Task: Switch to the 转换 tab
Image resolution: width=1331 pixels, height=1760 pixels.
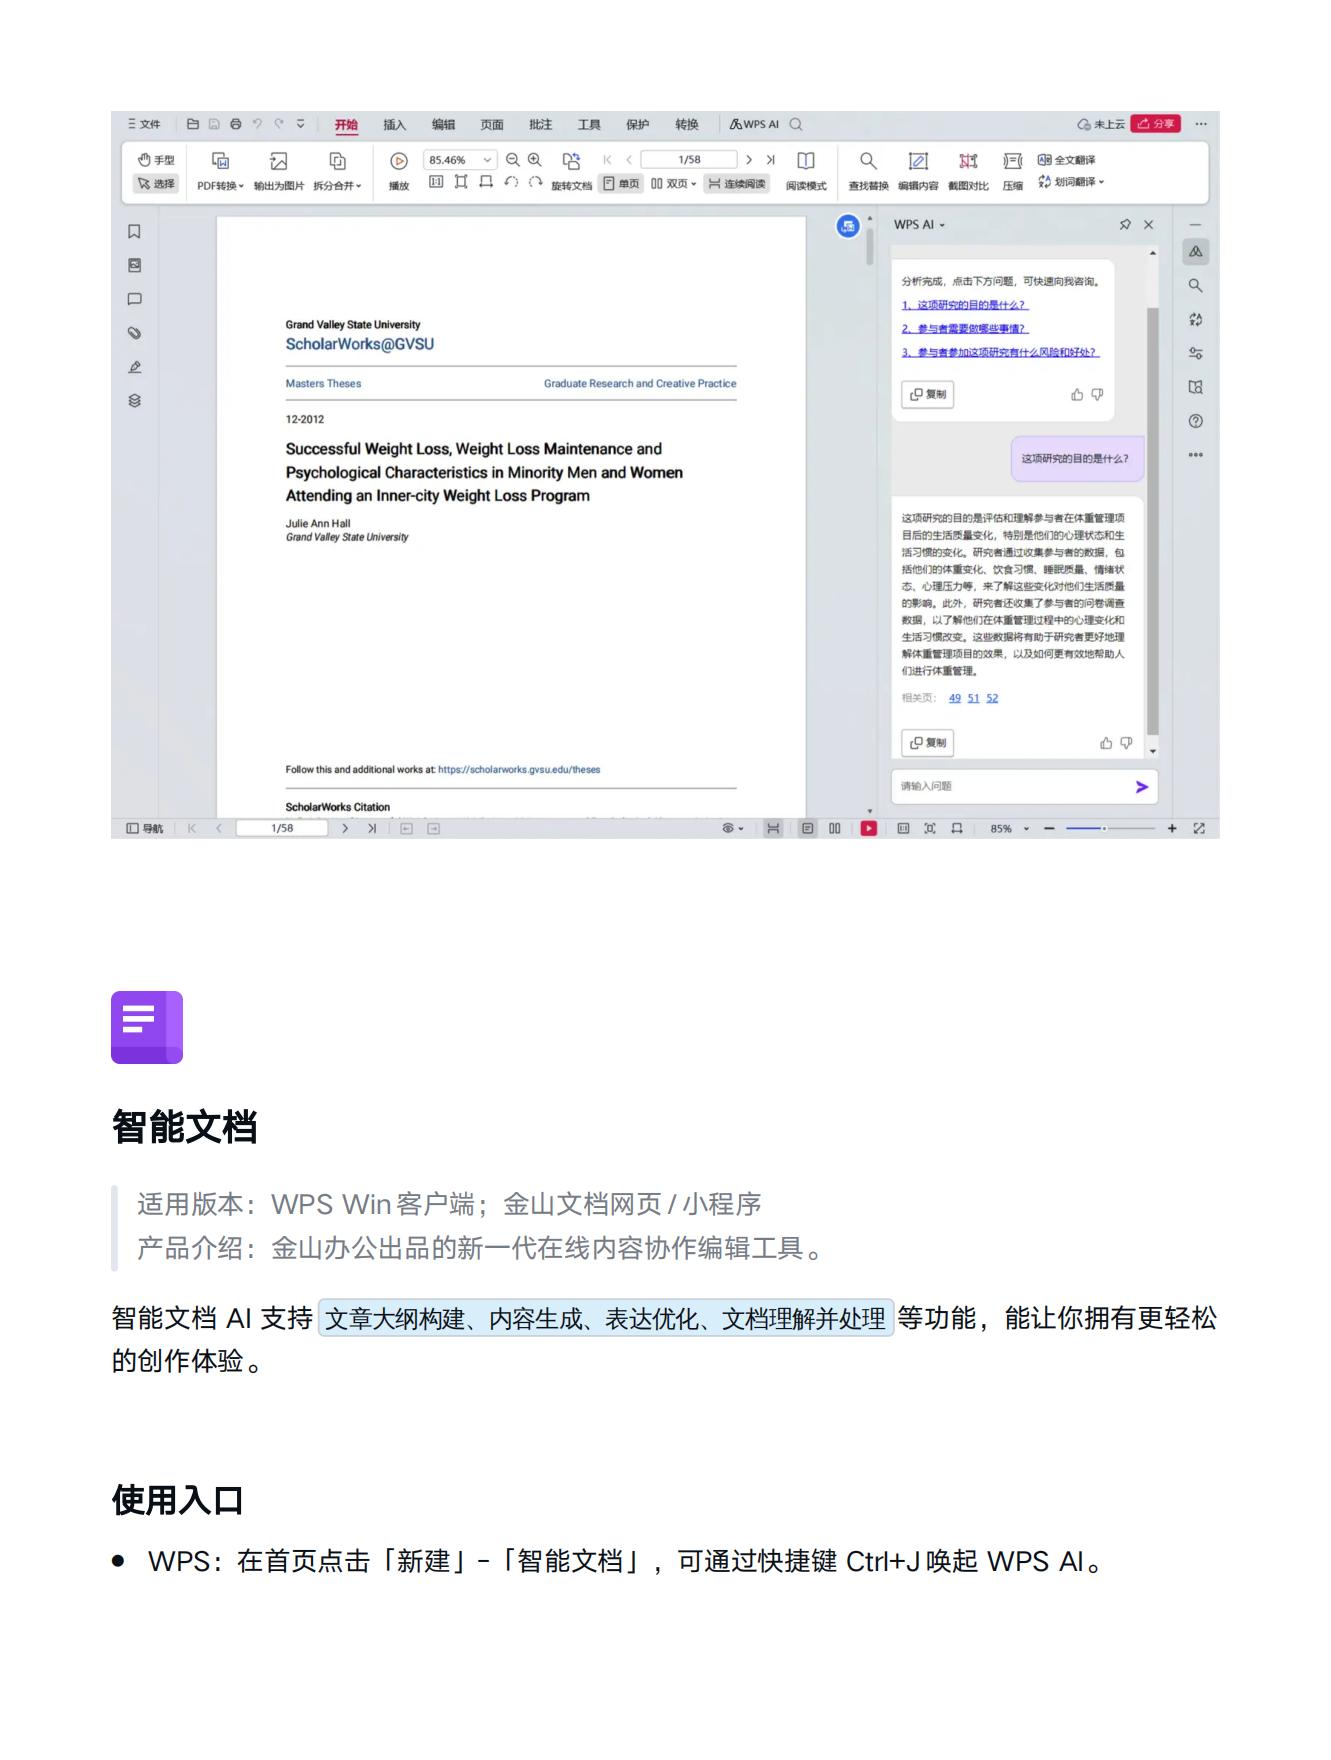Action: [x=686, y=125]
